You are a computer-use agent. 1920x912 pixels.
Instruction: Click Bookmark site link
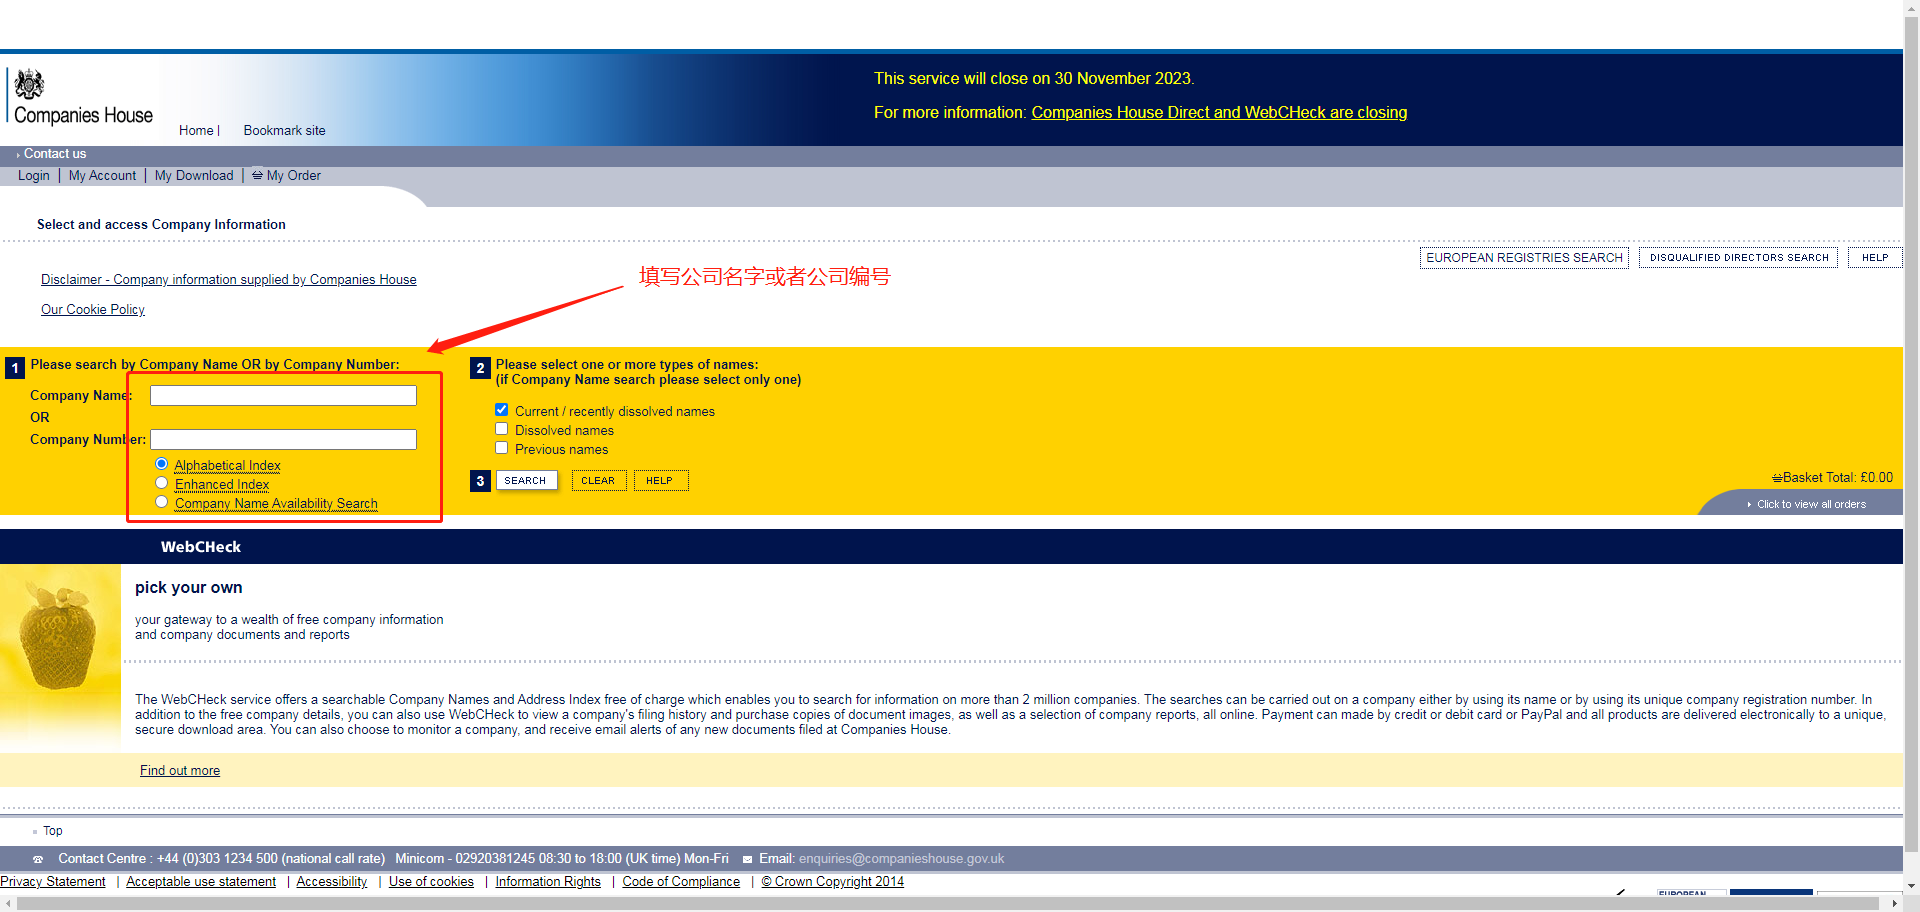[284, 131]
